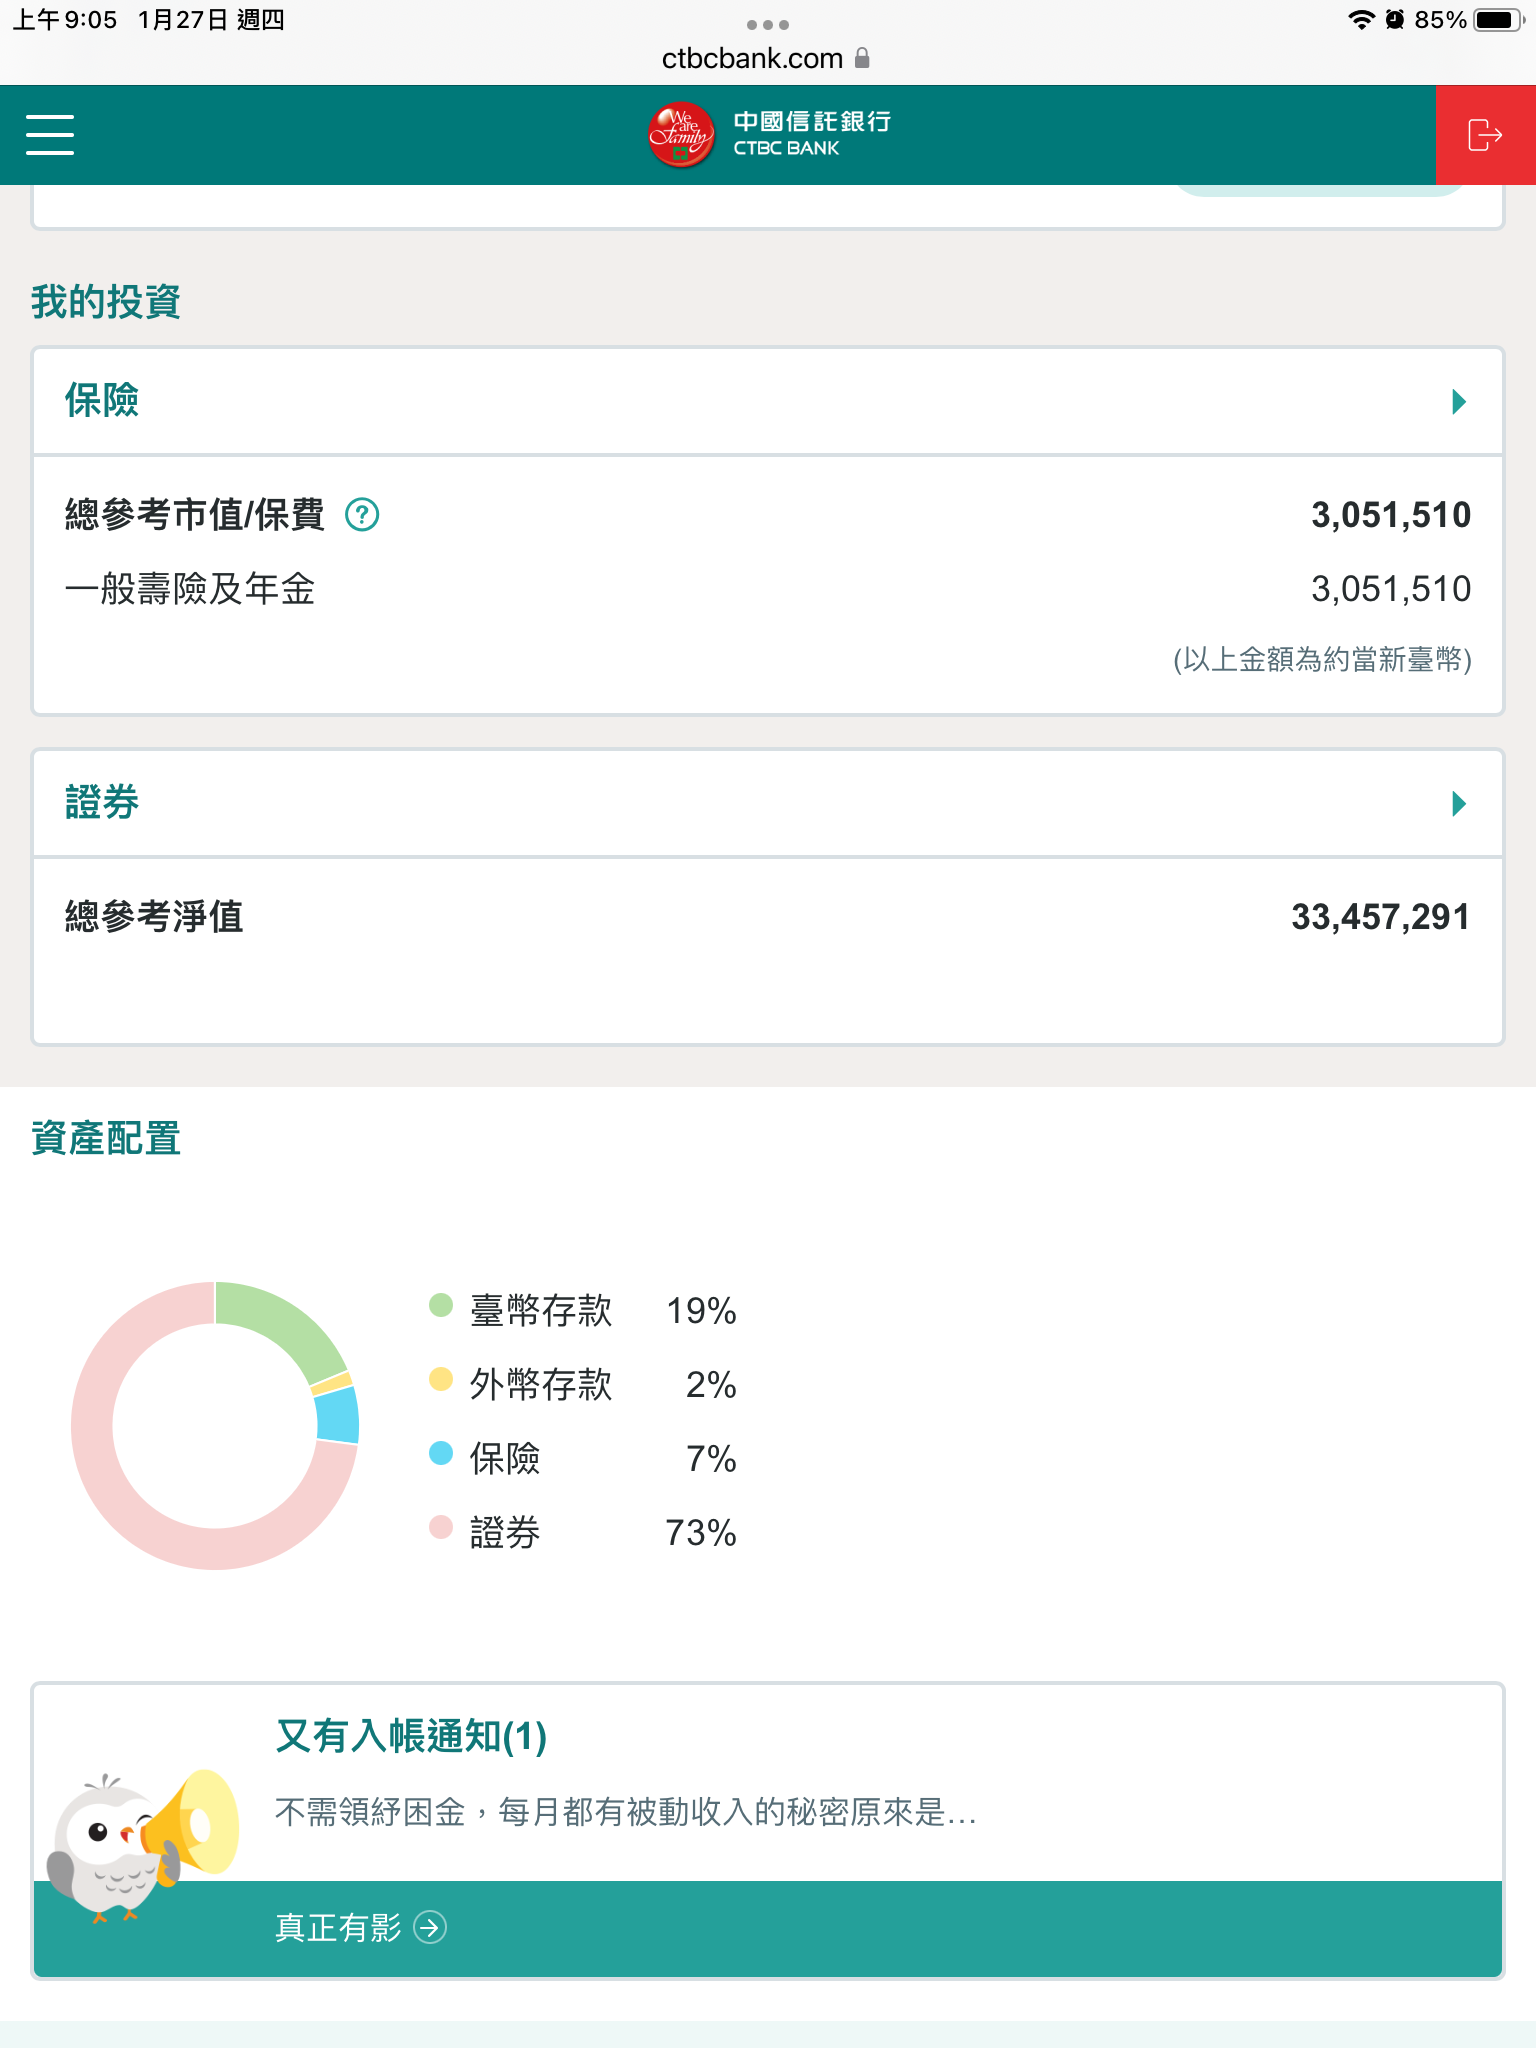The image size is (1536, 2048).
Task: Tap the ctbcbank.com address bar
Action: (752, 58)
